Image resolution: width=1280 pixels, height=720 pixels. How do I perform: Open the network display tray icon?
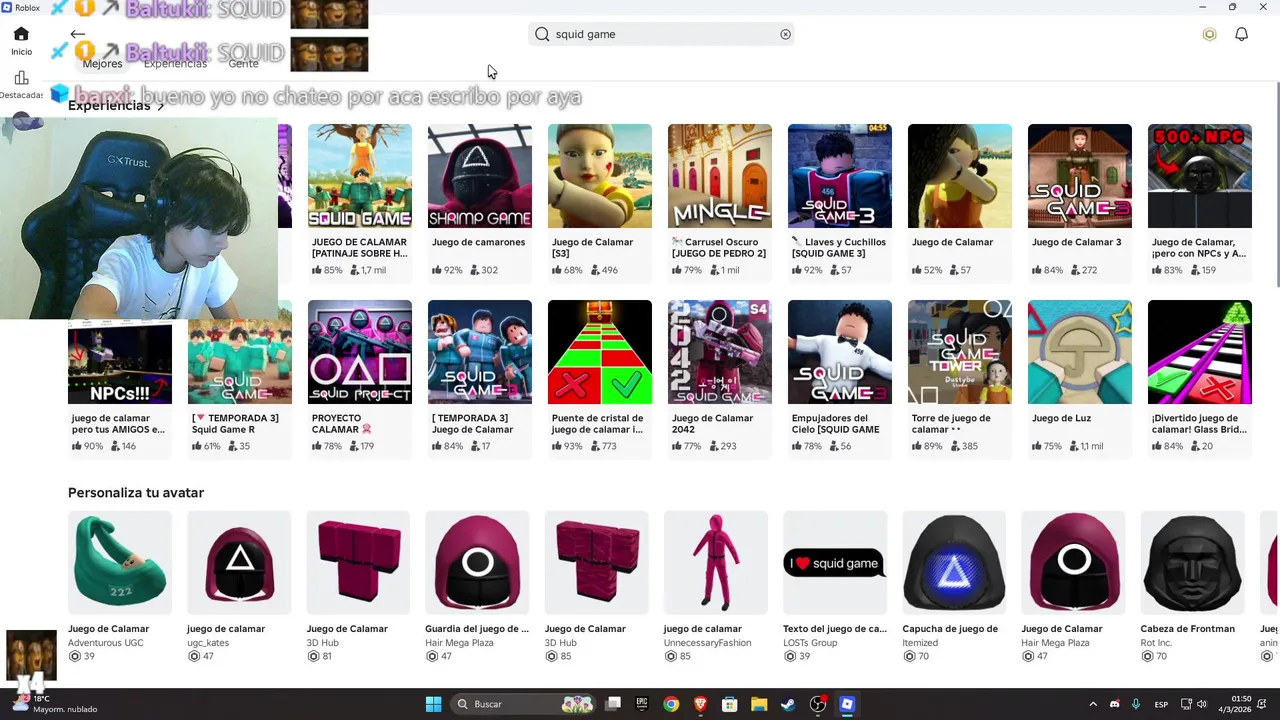(1186, 704)
